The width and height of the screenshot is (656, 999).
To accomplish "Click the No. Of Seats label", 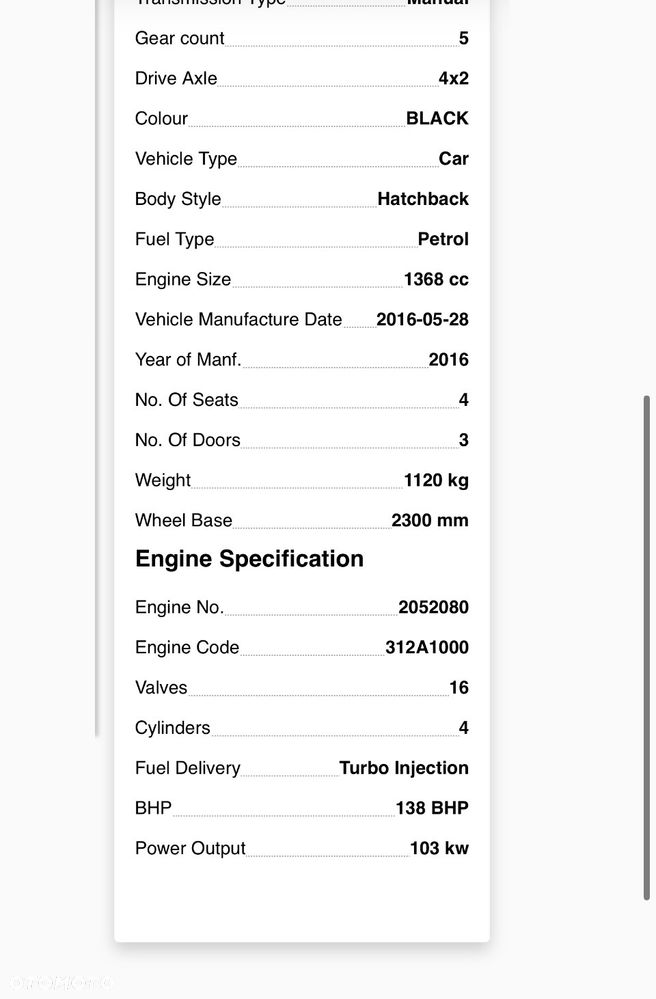I will click(187, 399).
